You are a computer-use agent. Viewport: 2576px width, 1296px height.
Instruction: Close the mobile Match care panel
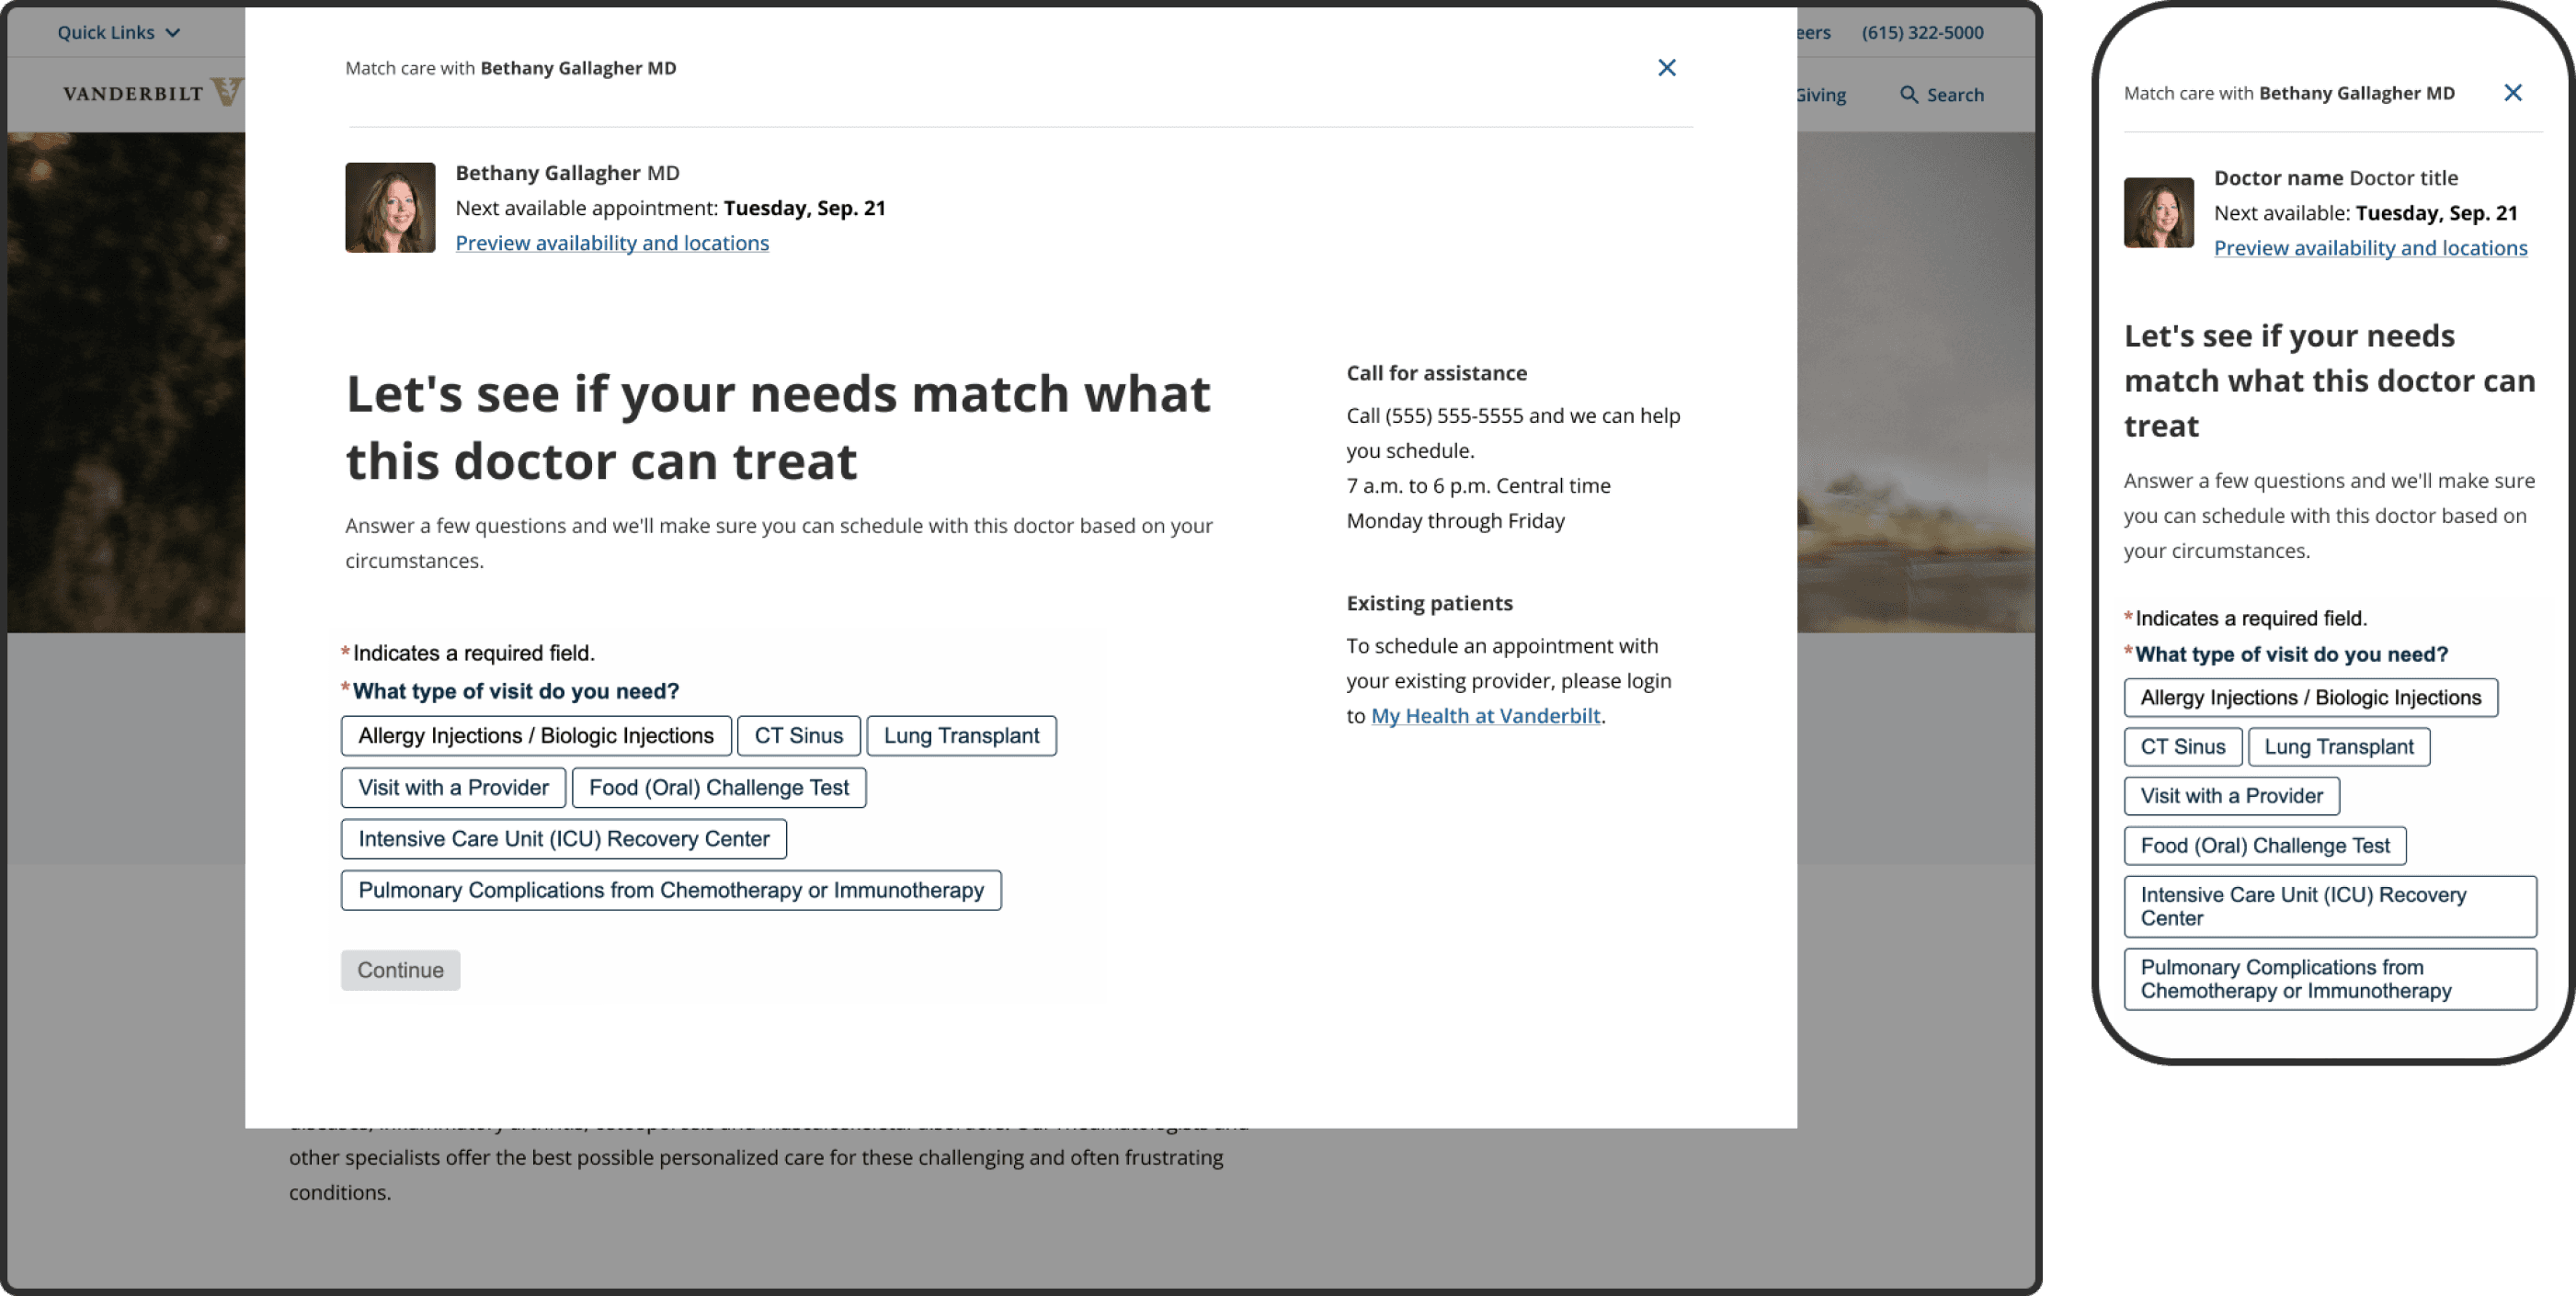point(2512,93)
